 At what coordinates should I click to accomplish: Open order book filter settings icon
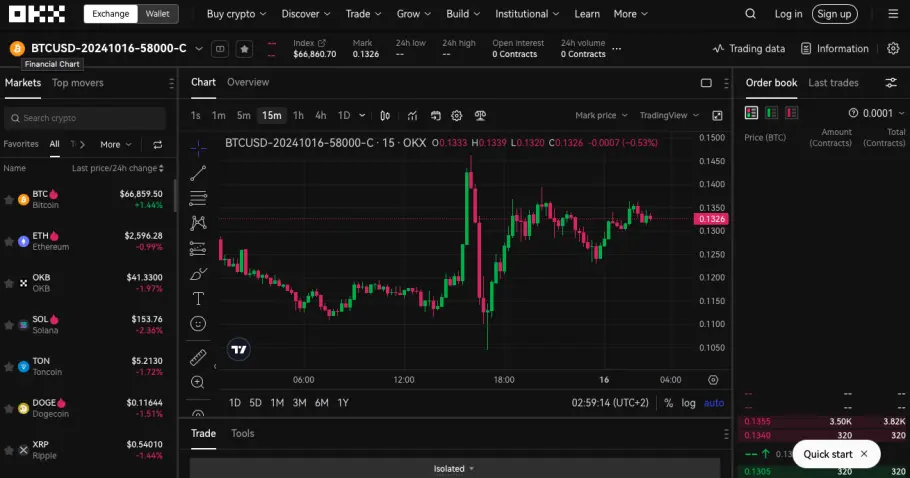(x=891, y=83)
